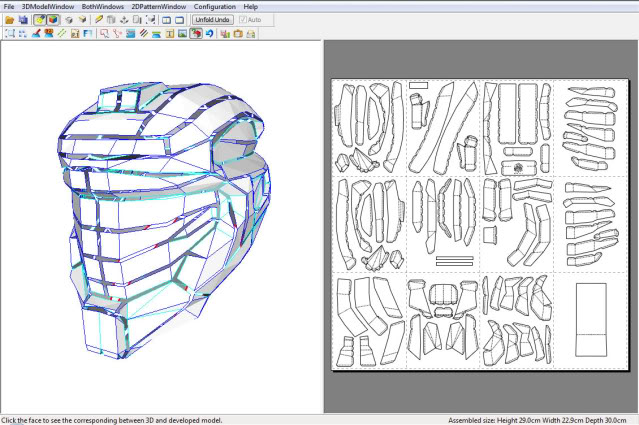The width and height of the screenshot is (639, 425).
Task: Open the Configuration menu
Action: 215,6
